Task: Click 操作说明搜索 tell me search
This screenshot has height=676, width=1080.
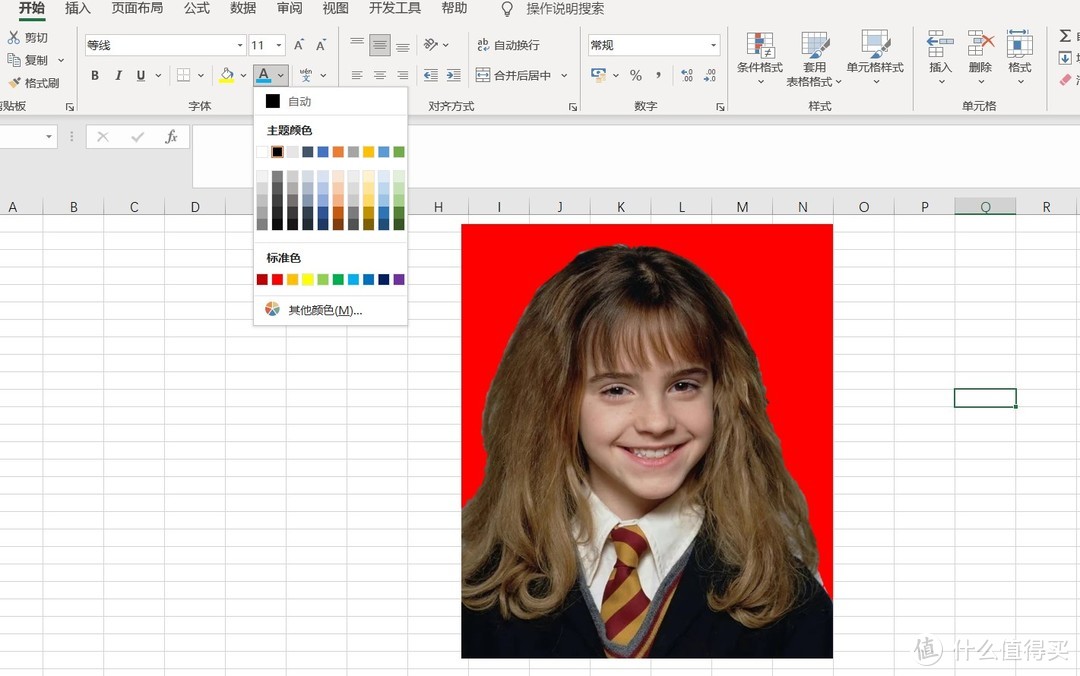Action: coord(565,9)
